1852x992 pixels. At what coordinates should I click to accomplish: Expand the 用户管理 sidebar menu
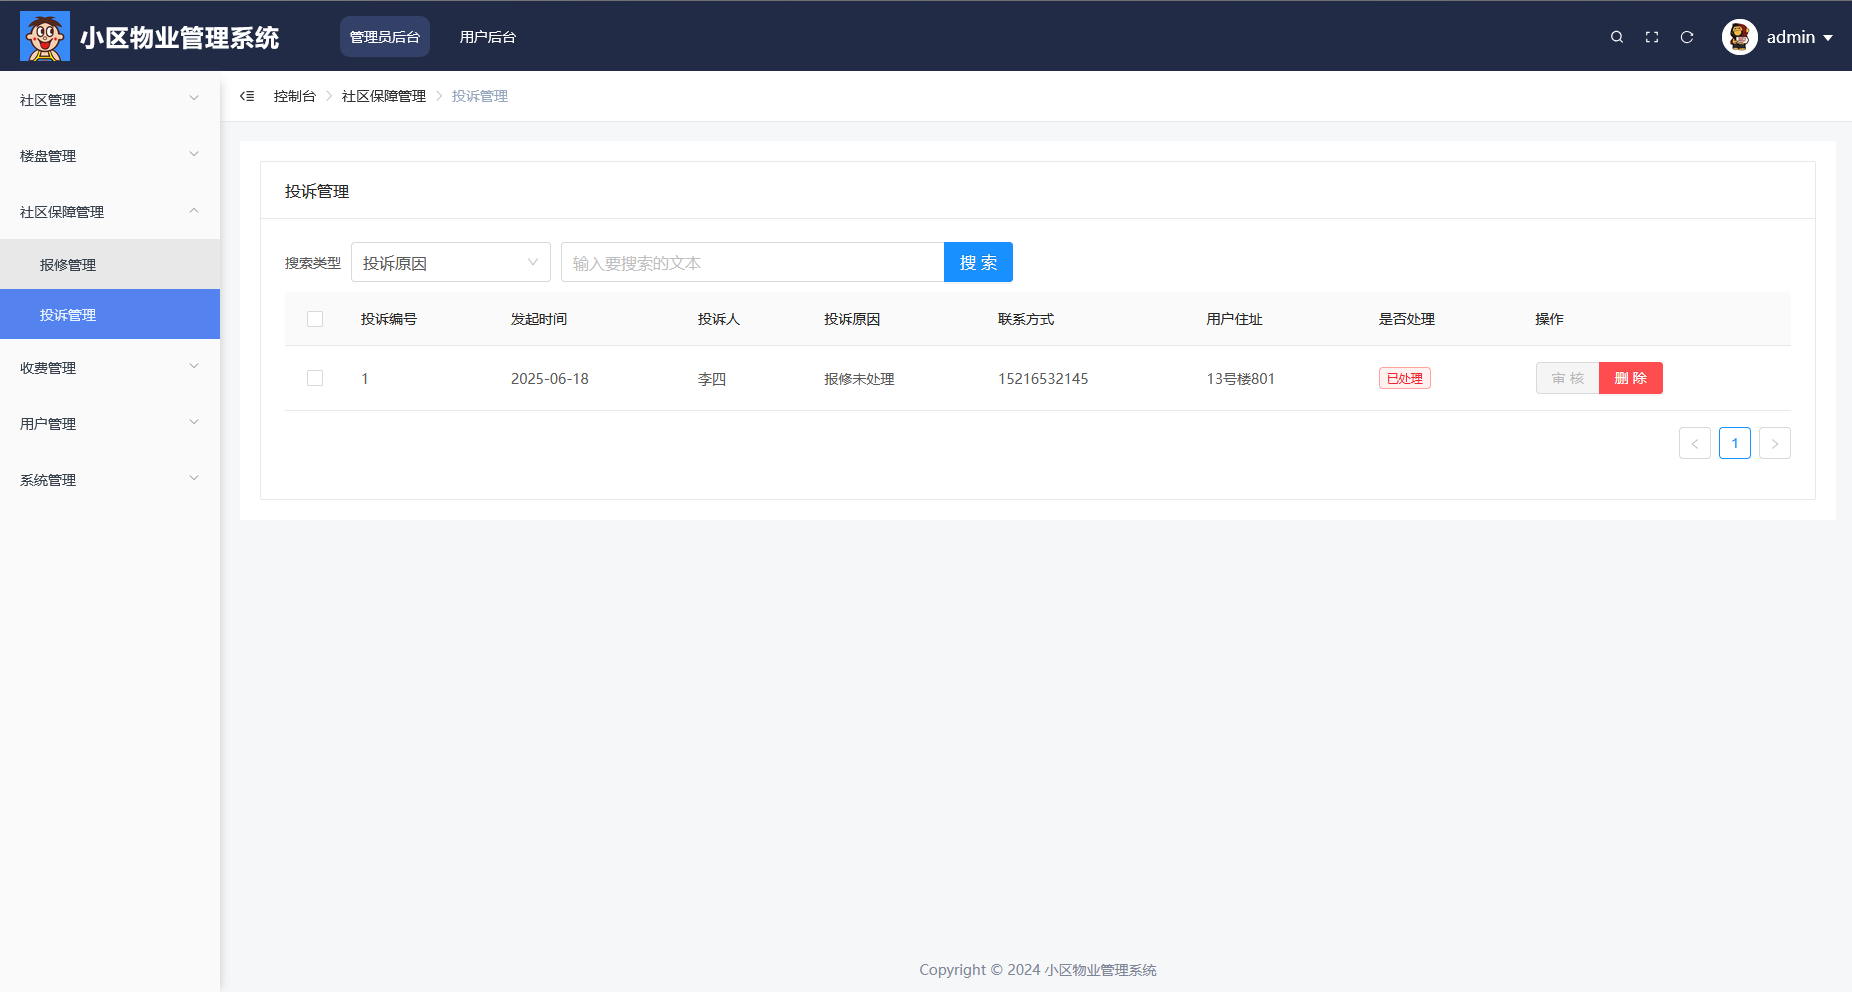[110, 423]
